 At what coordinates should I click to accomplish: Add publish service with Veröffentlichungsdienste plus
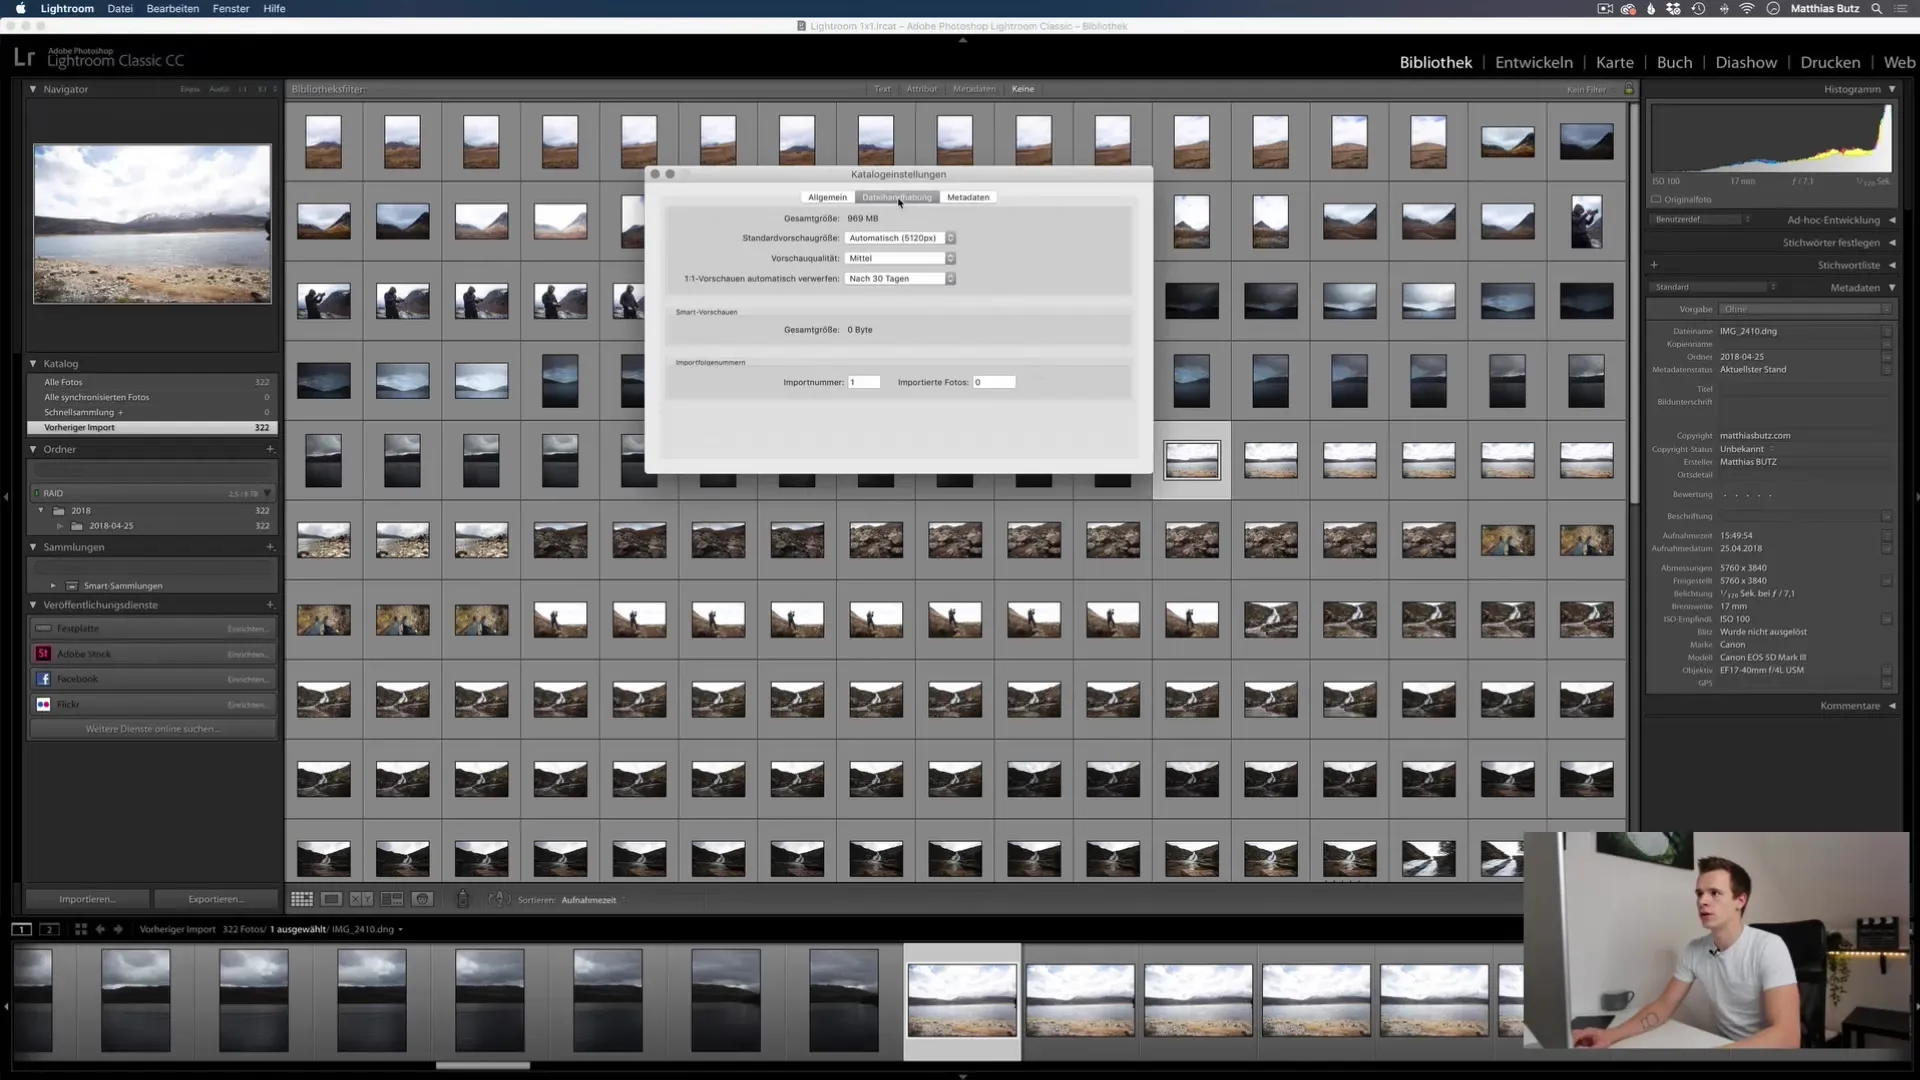pos(270,605)
